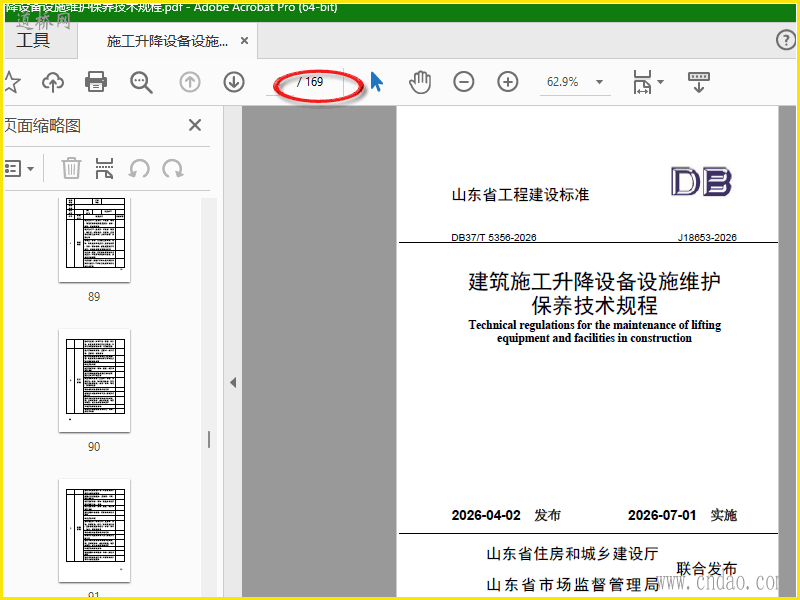The image size is (800, 600).
Task: Collapse the navigation pane with left triangle
Action: 233,382
